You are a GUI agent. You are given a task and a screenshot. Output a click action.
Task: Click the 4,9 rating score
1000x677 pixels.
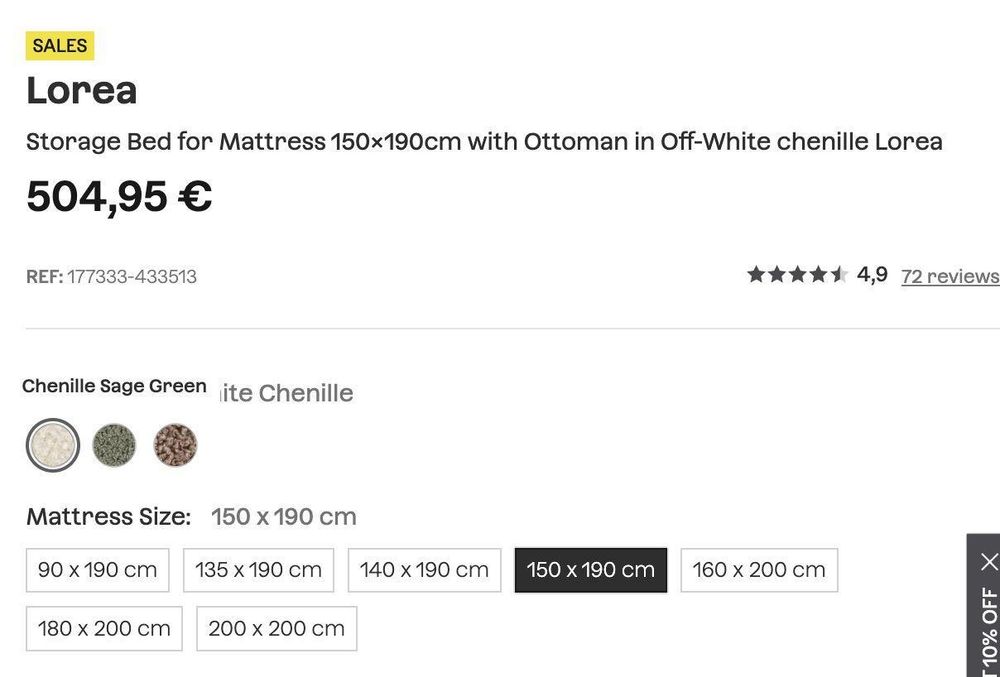click(x=872, y=275)
